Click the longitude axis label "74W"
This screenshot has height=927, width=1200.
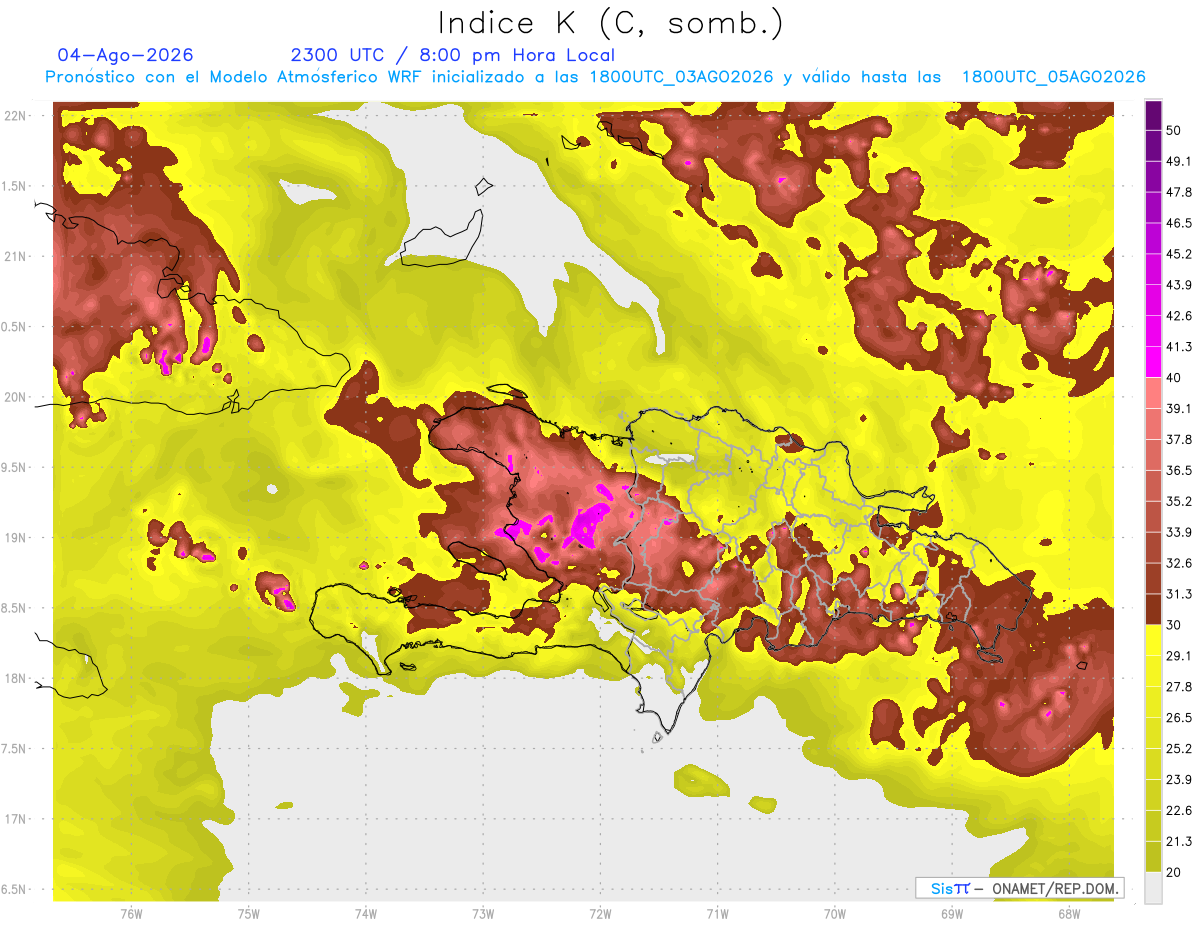pos(365,914)
